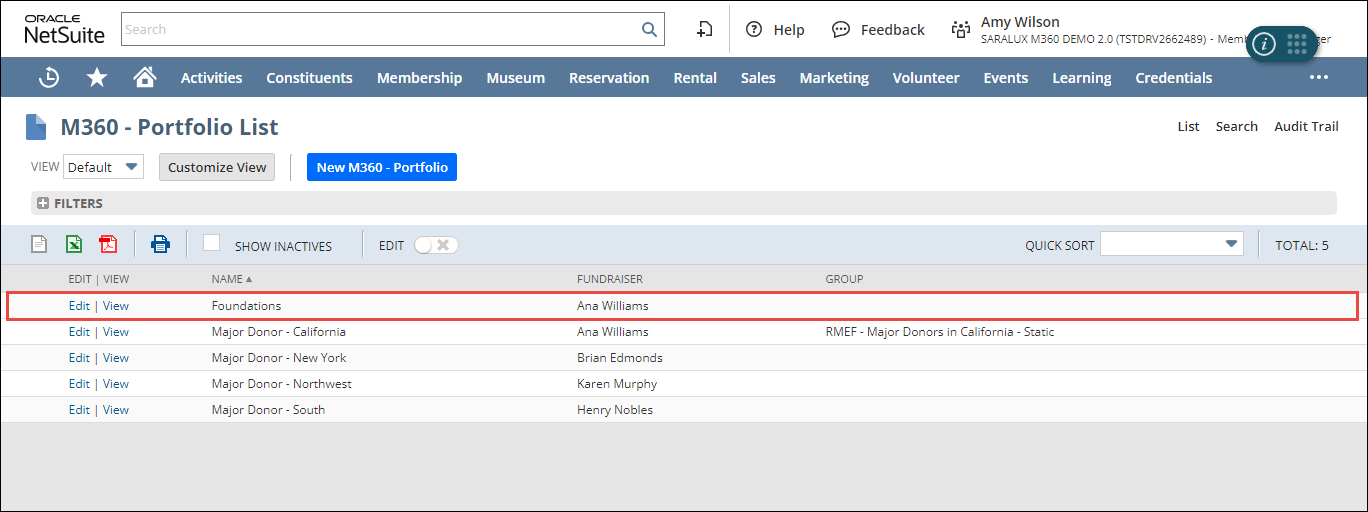Open the View dropdown set to Default
The width and height of the screenshot is (1368, 512).
click(104, 167)
